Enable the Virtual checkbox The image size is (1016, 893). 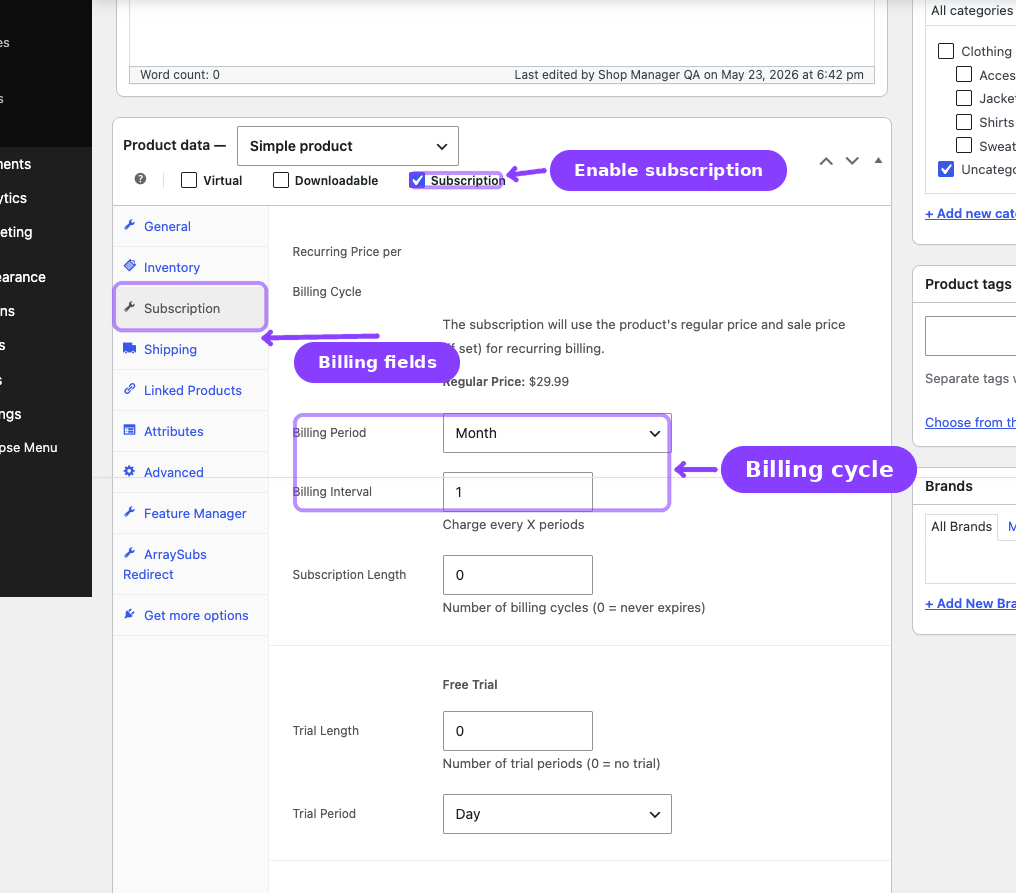189,180
